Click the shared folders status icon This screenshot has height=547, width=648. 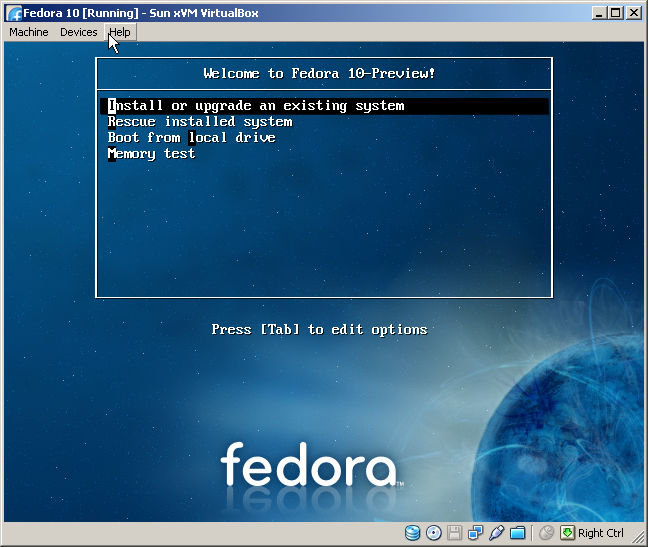517,533
